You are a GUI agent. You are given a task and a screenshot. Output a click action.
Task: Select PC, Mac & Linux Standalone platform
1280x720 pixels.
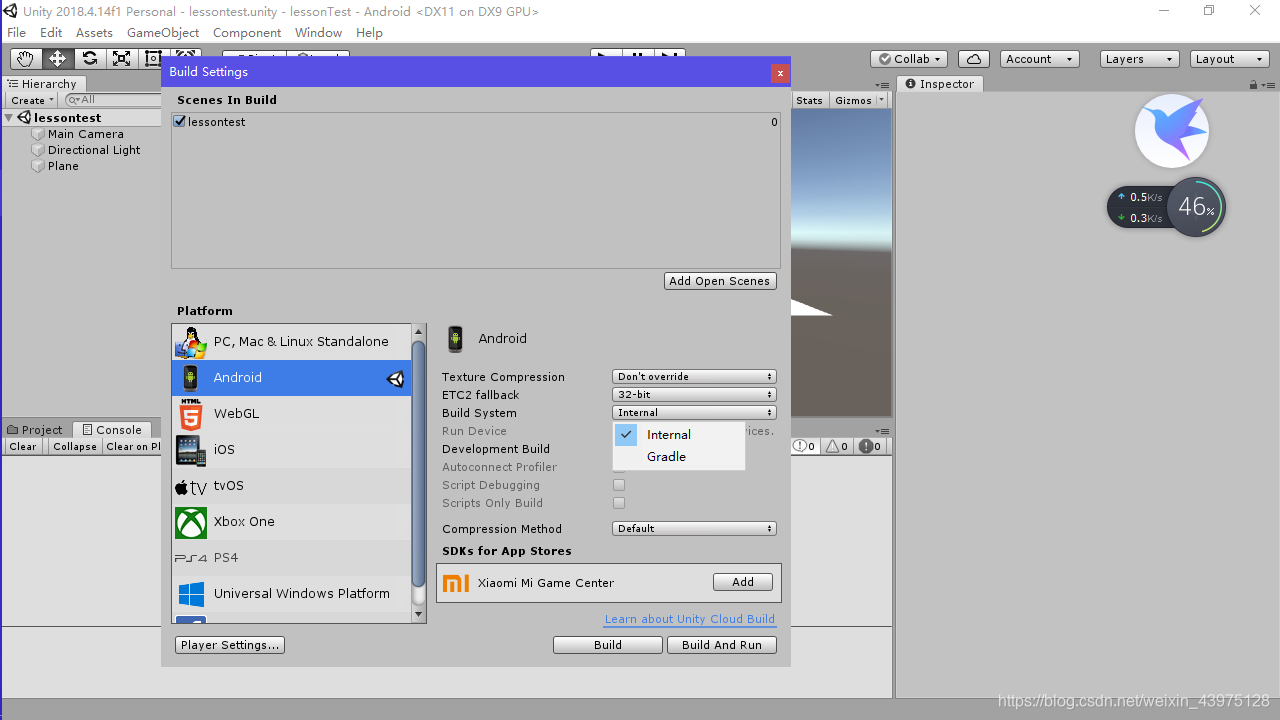click(x=291, y=342)
